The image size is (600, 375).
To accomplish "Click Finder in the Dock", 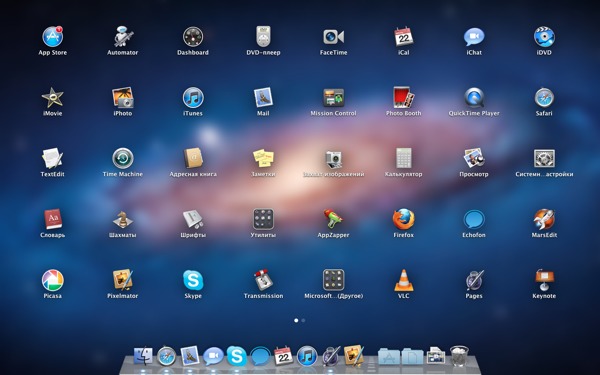I will pos(143,356).
